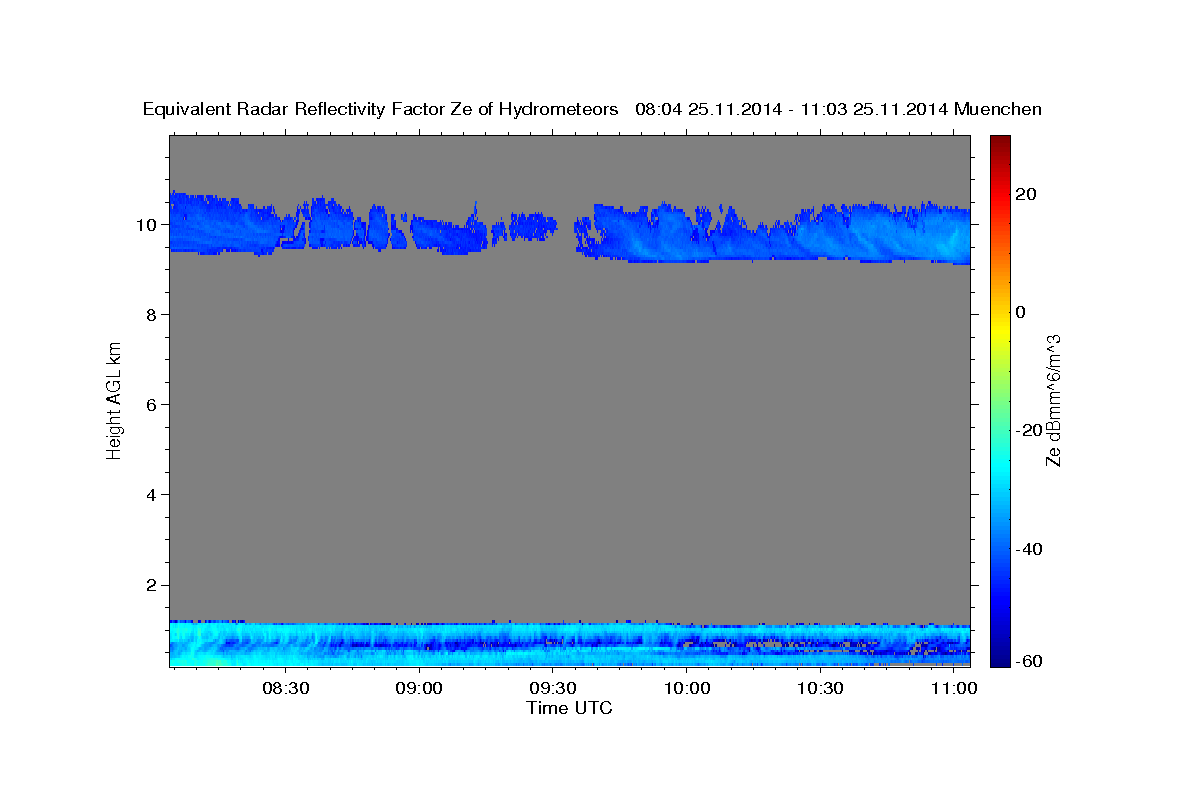Click the '08:30' time tick label
Screen dimensions: 1200x800
pos(284,689)
